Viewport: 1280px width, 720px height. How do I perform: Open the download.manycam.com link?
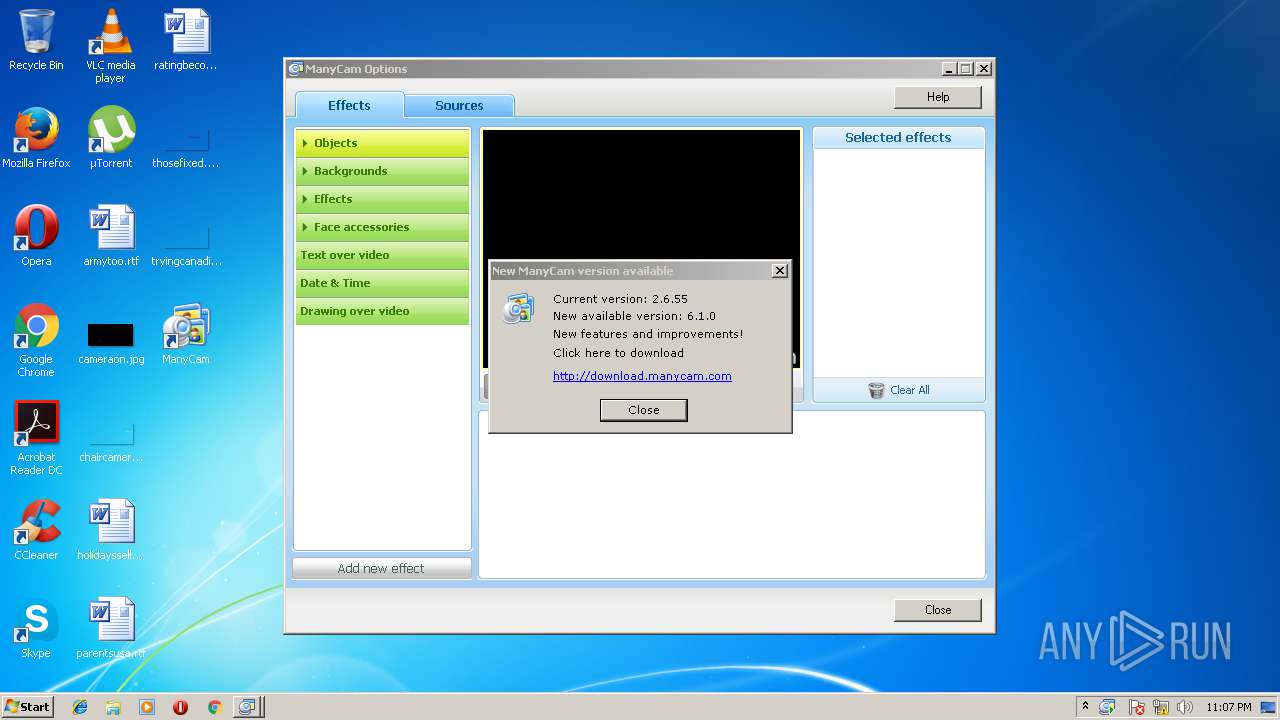(642, 376)
